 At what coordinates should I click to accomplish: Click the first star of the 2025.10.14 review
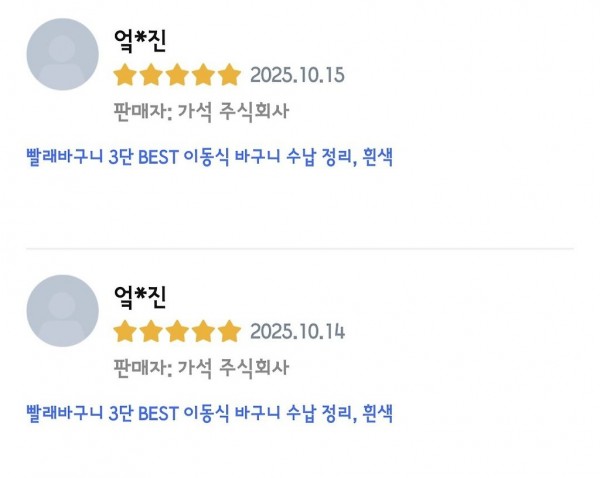pos(125,332)
